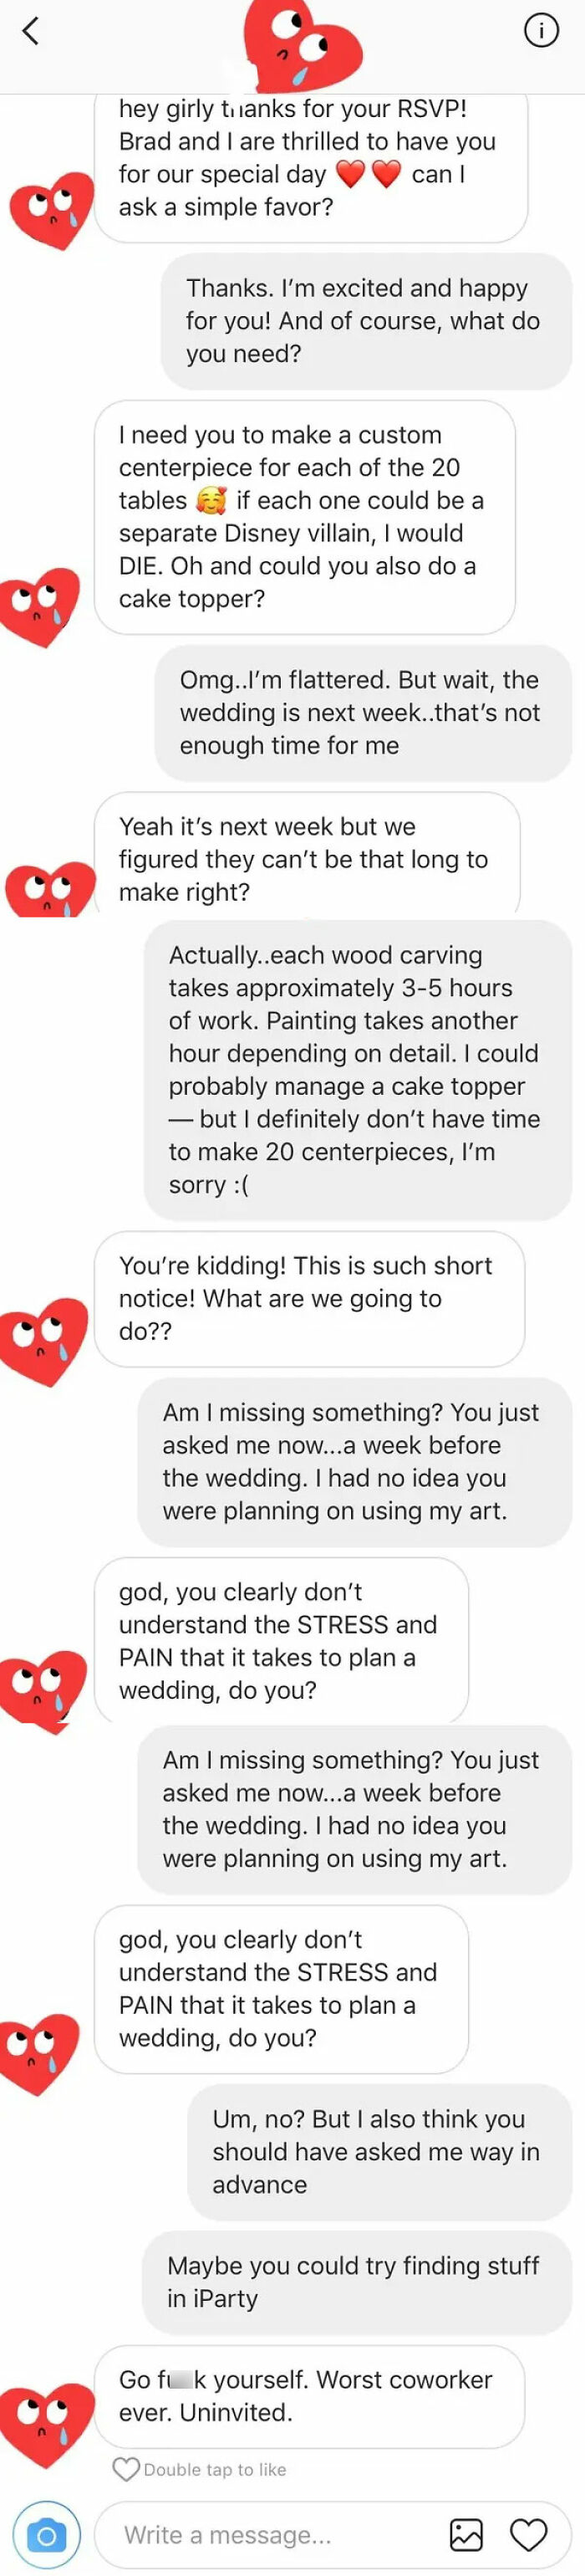585x2576 pixels.
Task: Tap the back arrow to exit conversation
Action: (x=30, y=31)
